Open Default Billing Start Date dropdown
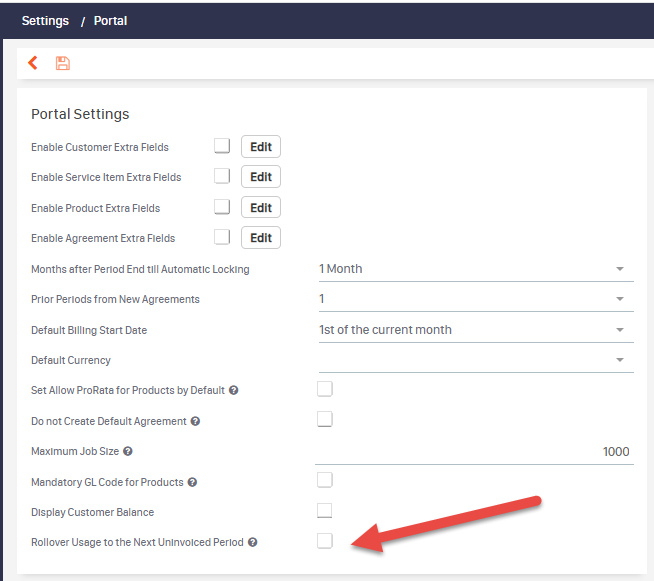The width and height of the screenshot is (654, 581). pos(476,330)
